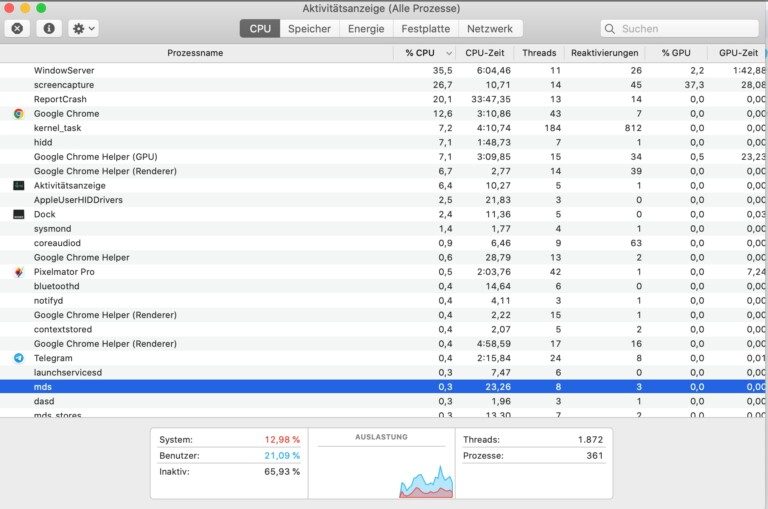The height and width of the screenshot is (509, 768).
Task: Click the Auslastung CPU load graph
Action: coord(382,473)
